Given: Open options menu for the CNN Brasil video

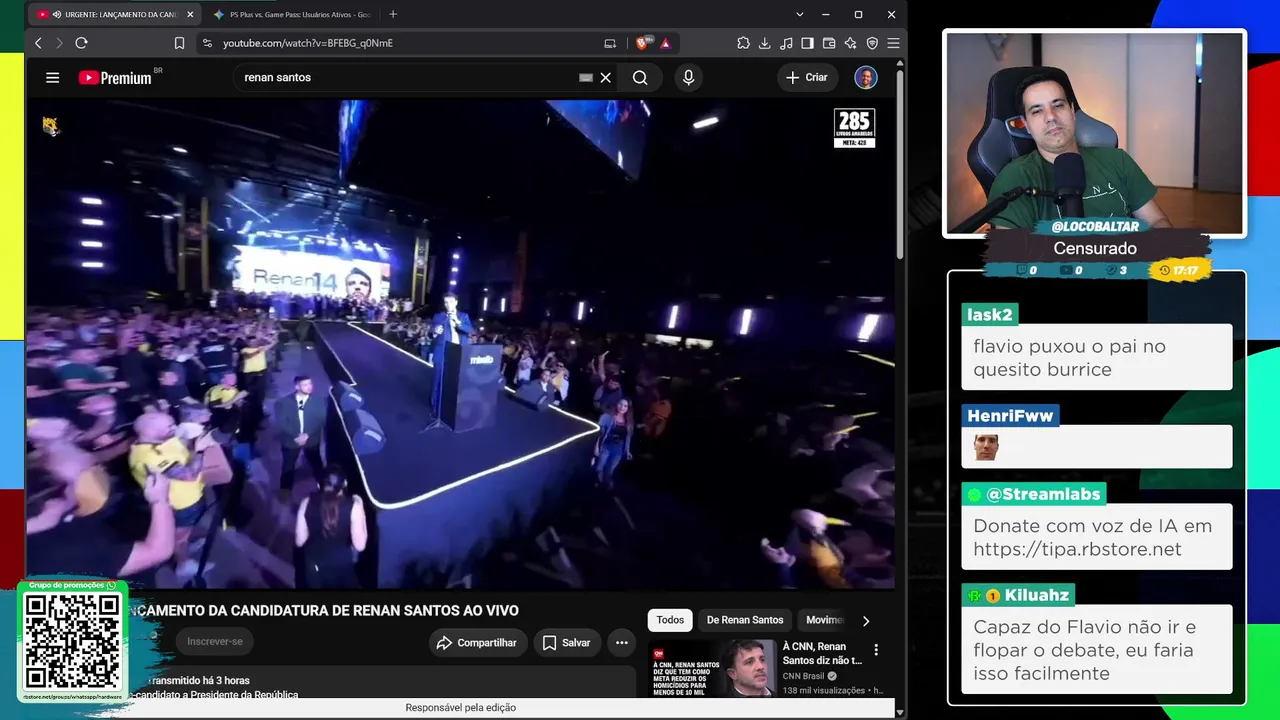Looking at the screenshot, I should pos(876,650).
